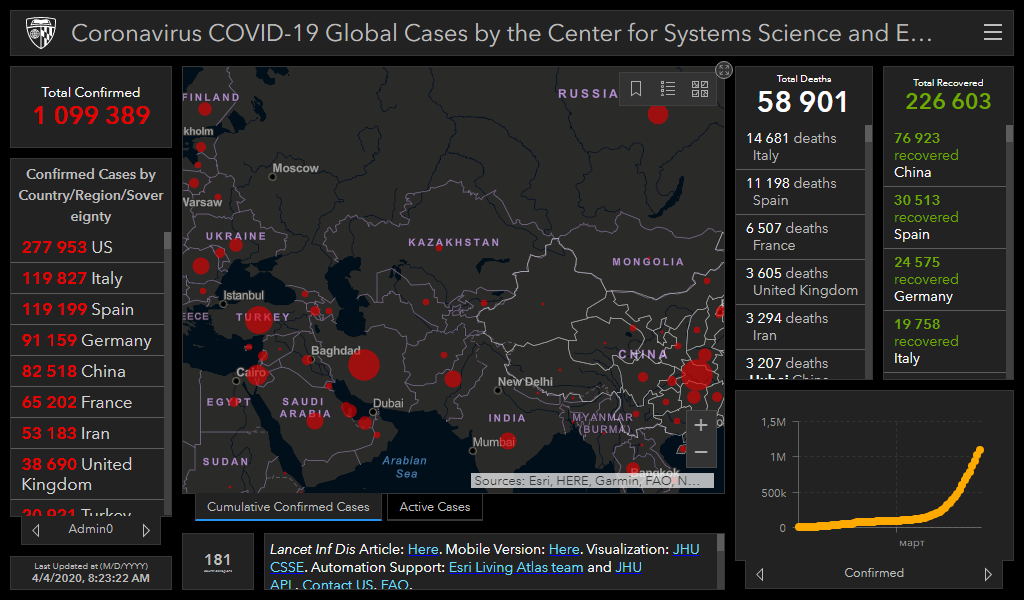
Task: Follow the Lancet Inf Dis Article Here link
Action: [x=422, y=549]
